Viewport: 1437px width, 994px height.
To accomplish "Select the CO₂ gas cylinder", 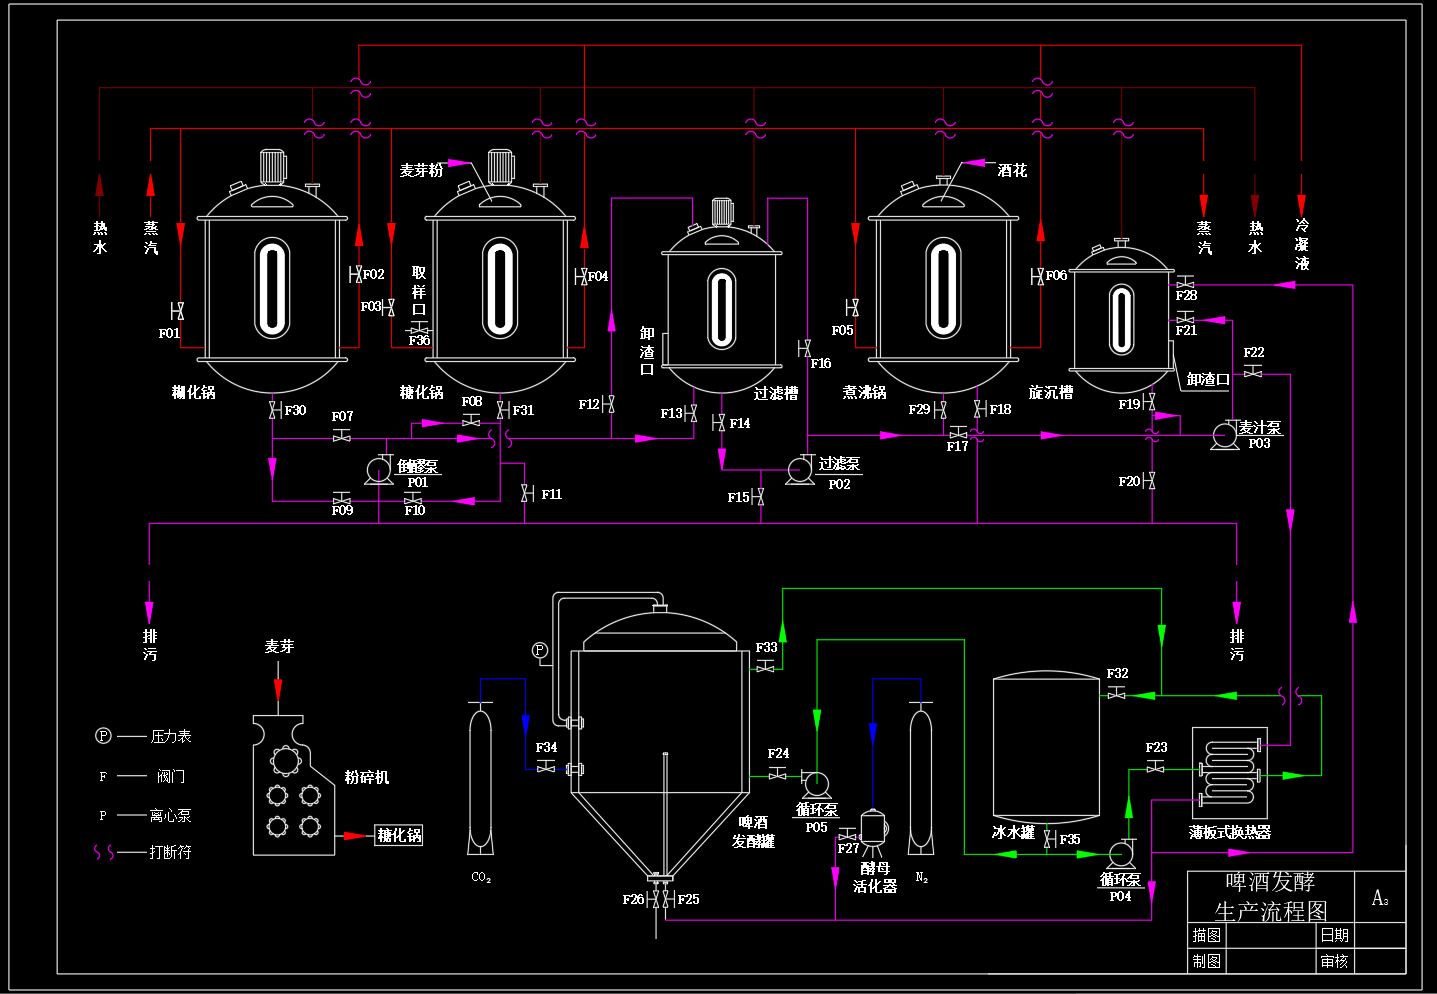I will [480, 777].
